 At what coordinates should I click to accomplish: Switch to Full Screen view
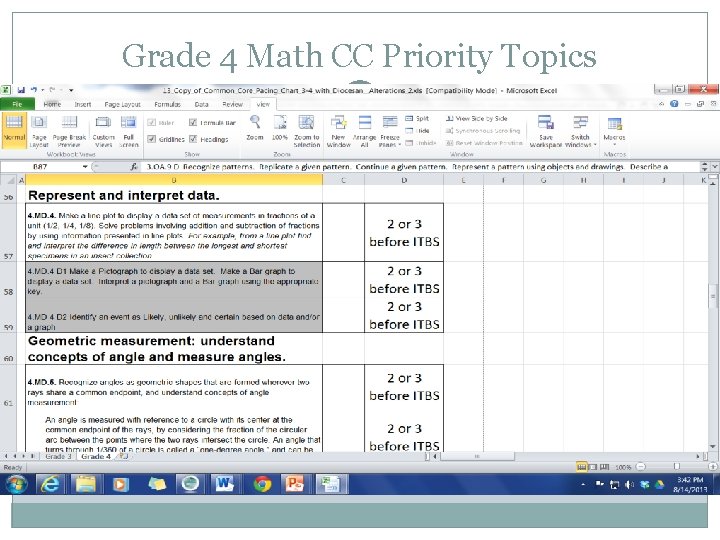tap(129, 131)
